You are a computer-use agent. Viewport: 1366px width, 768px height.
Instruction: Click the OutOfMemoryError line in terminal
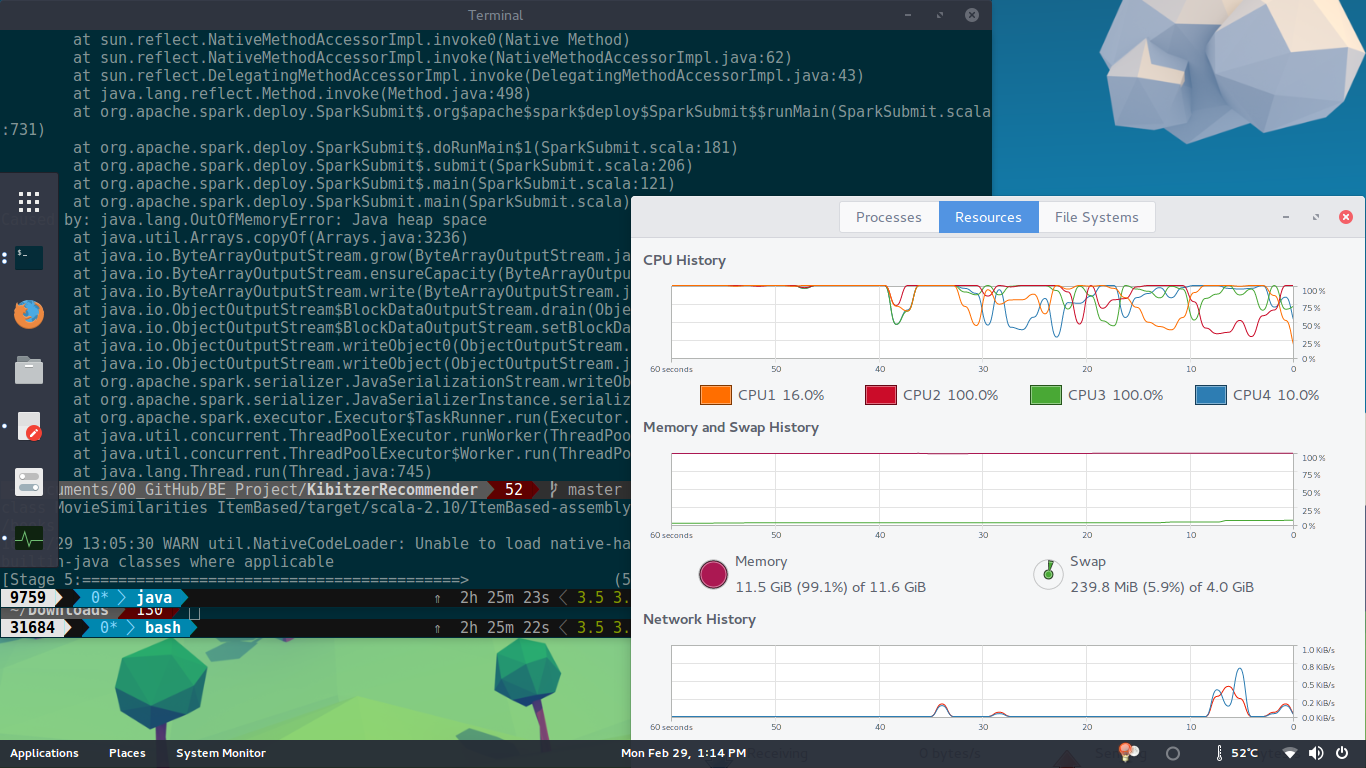pos(275,220)
